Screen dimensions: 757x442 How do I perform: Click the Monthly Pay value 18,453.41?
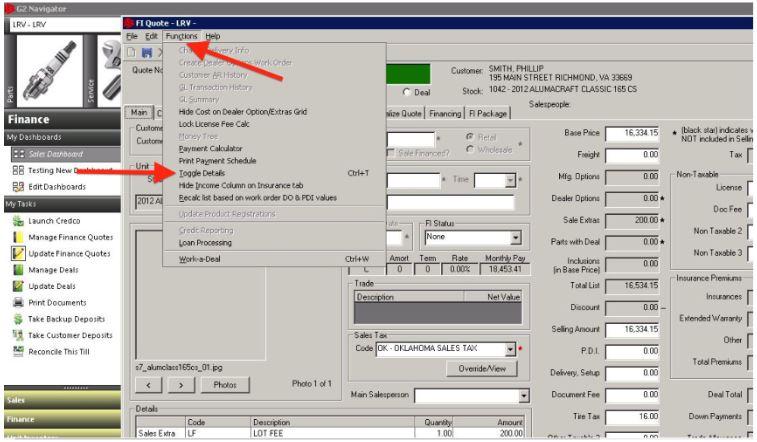point(505,269)
